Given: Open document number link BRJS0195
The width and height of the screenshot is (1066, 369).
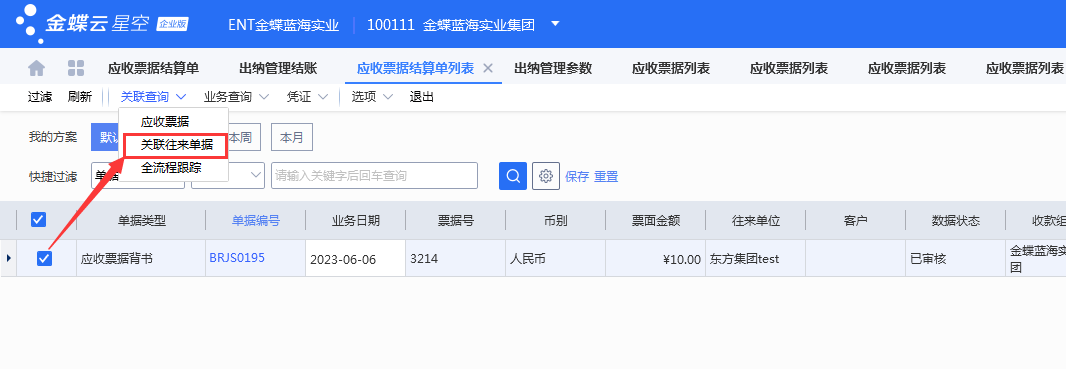Looking at the screenshot, I should [x=237, y=258].
